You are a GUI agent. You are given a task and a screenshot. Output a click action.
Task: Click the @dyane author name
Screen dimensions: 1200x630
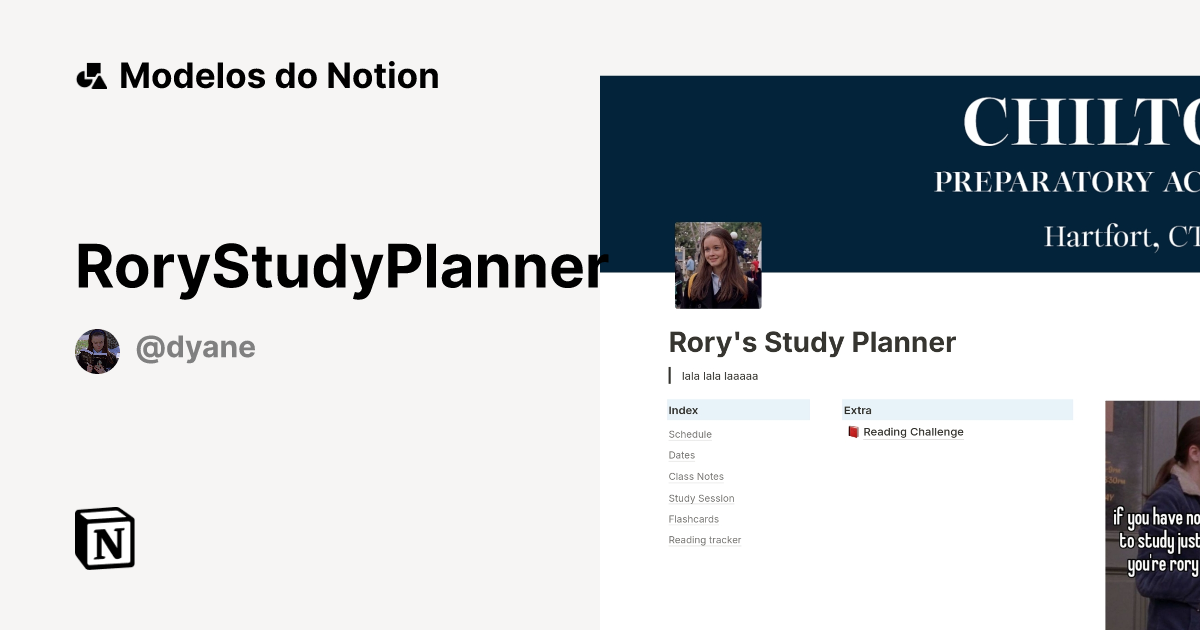coord(195,346)
